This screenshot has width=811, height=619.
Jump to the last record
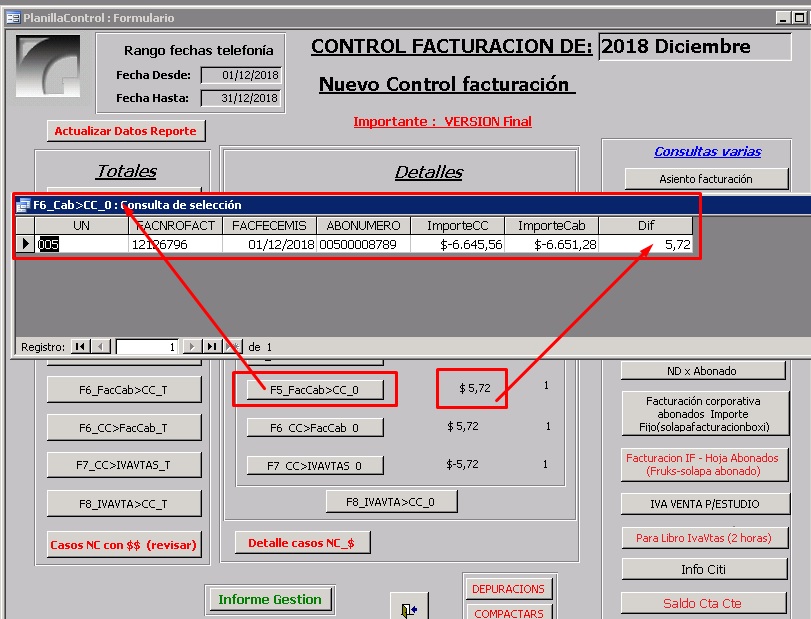pos(211,347)
